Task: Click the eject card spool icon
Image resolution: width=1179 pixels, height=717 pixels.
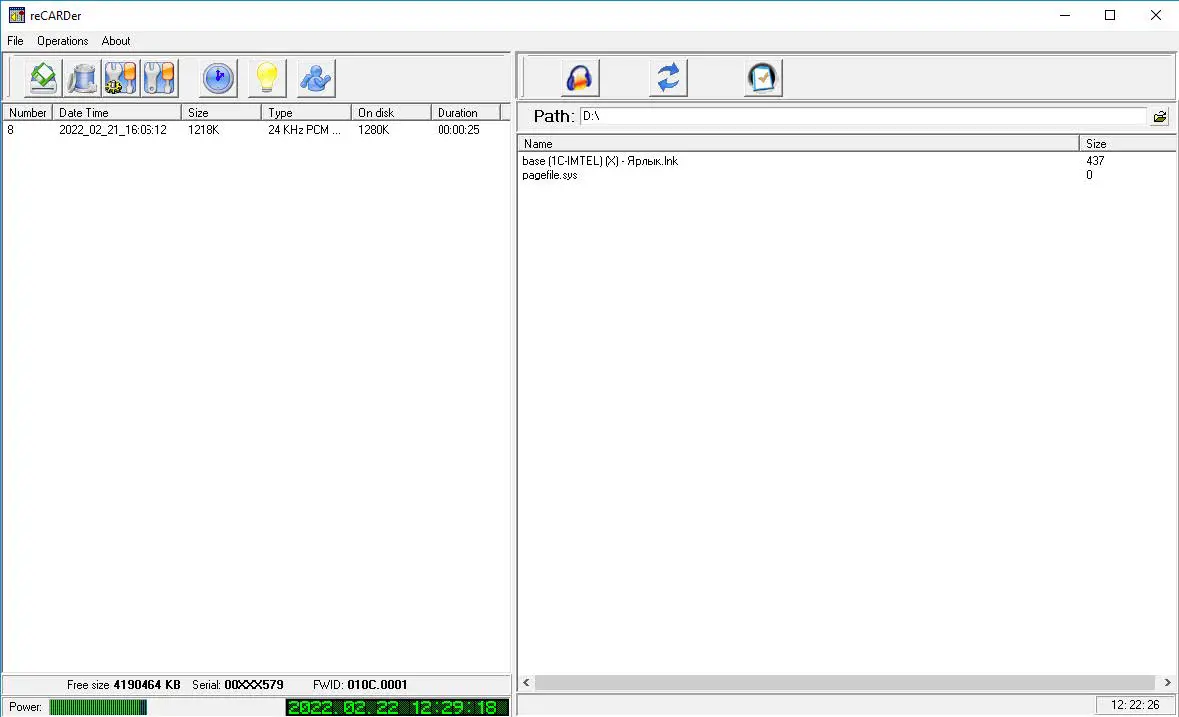Action: pyautogui.click(x=81, y=77)
